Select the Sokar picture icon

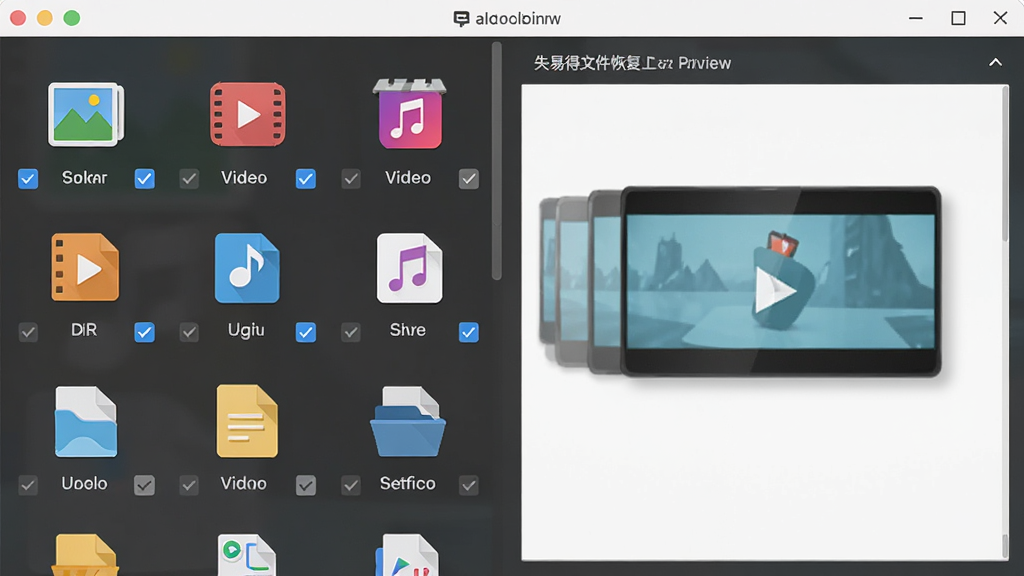point(86,114)
